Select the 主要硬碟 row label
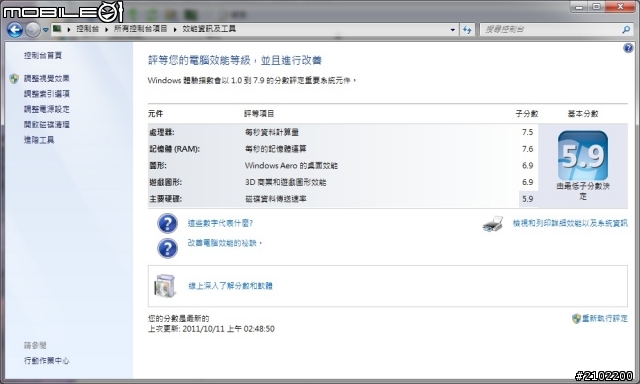This screenshot has height=384, width=640. [165, 199]
